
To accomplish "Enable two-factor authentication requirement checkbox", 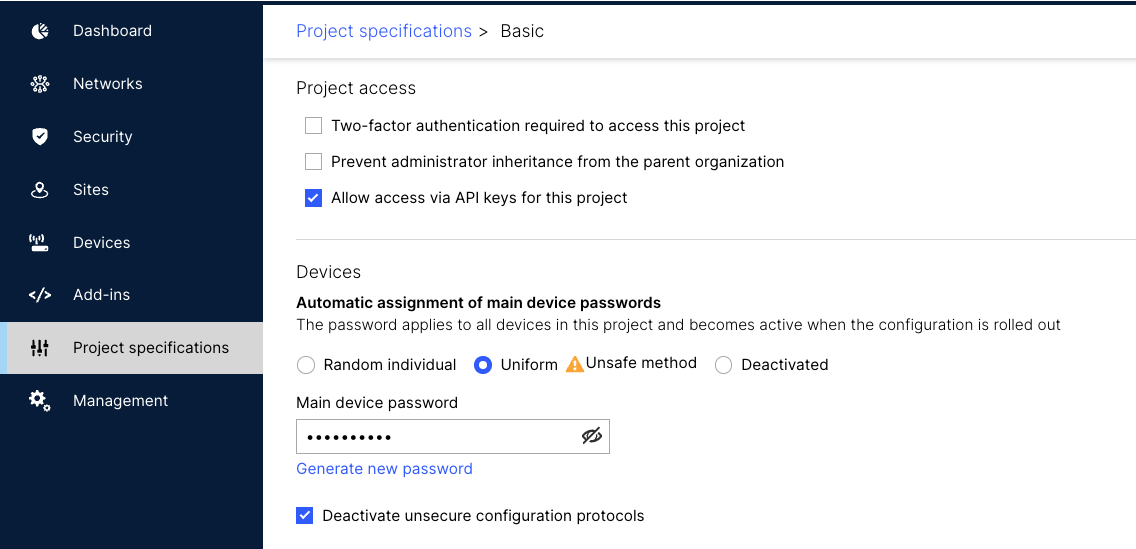I will click(x=314, y=126).
